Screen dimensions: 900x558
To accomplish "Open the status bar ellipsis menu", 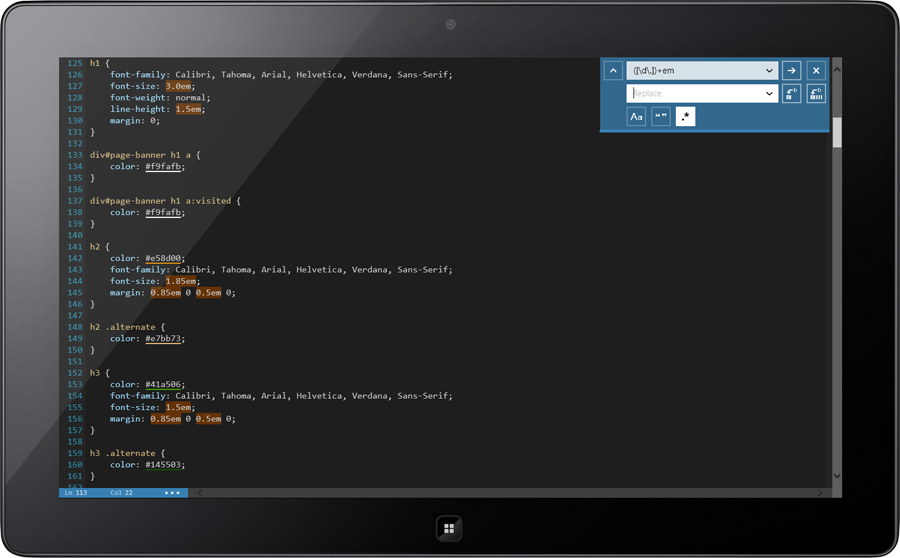I will click(x=173, y=493).
